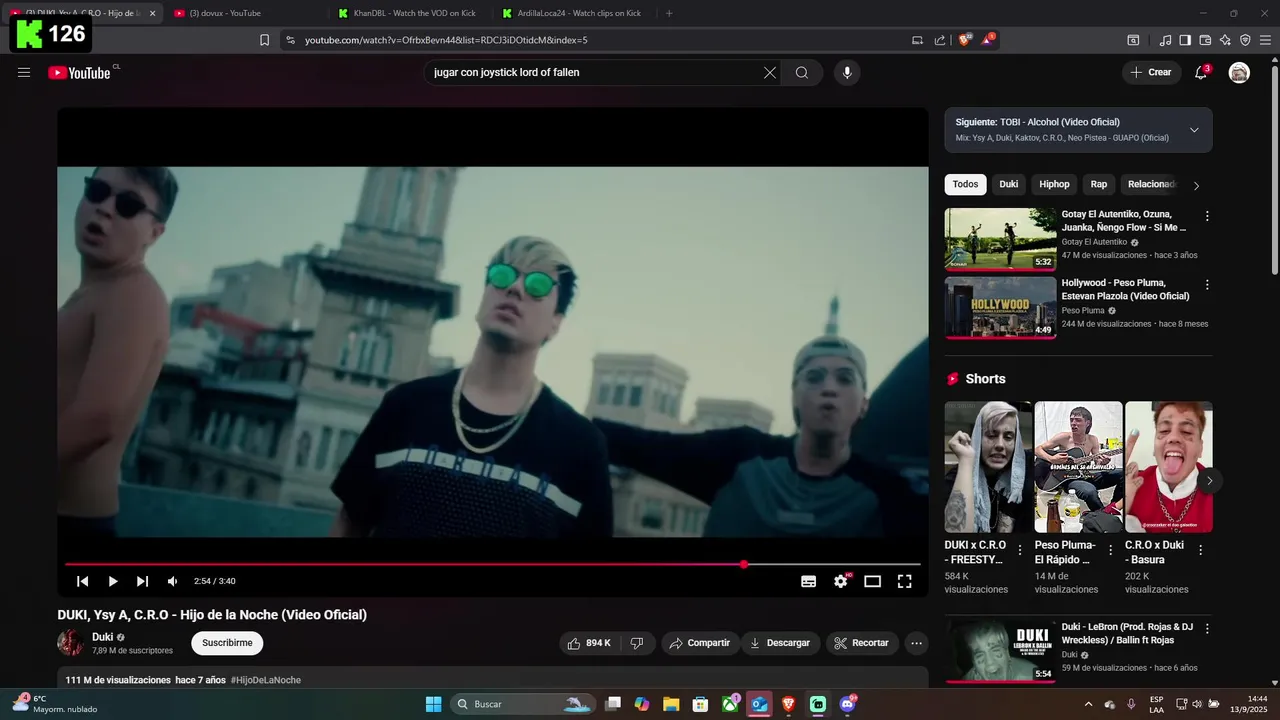The height and width of the screenshot is (720, 1280).
Task: Switch to the dovux YouTube tab
Action: [232, 13]
